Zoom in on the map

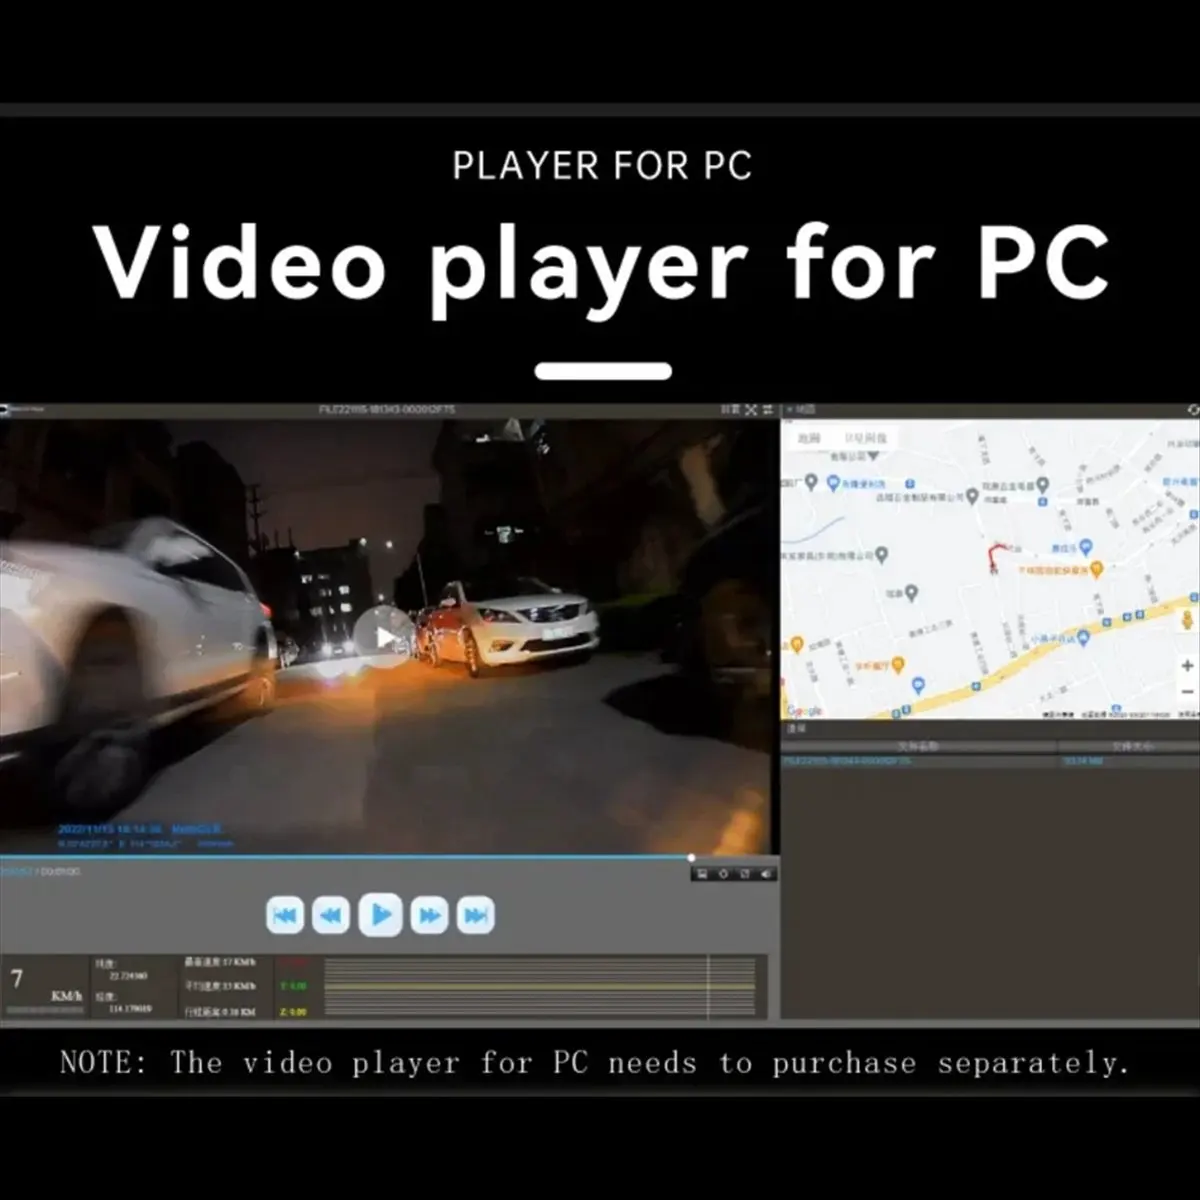point(1188,665)
